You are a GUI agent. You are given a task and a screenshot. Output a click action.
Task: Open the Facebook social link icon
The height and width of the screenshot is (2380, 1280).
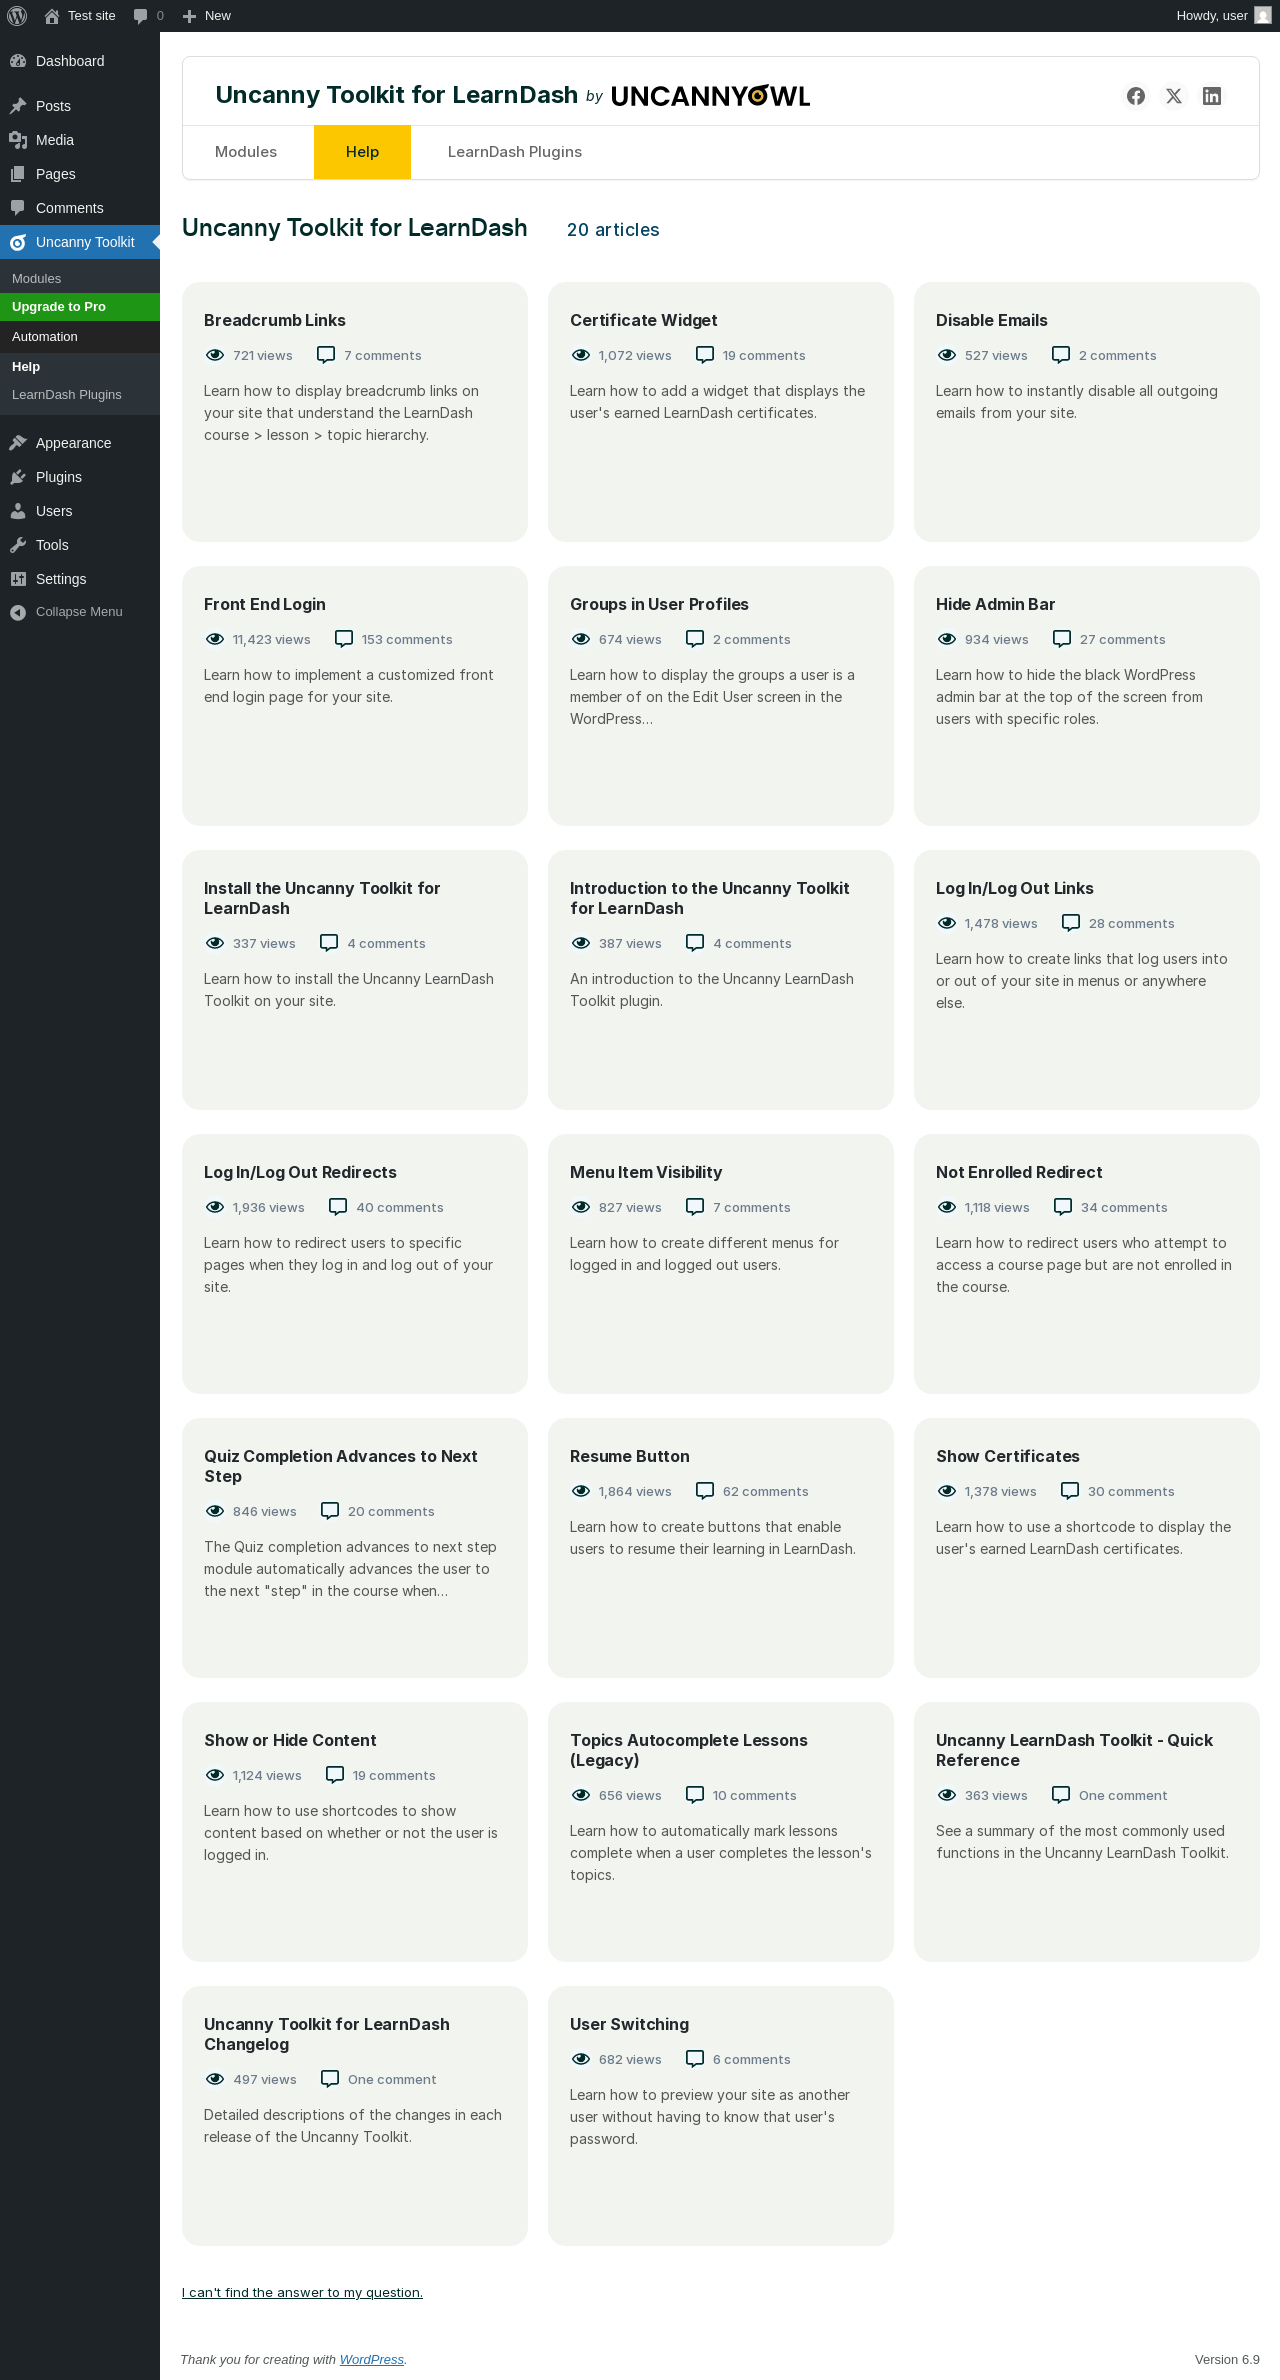1136,96
